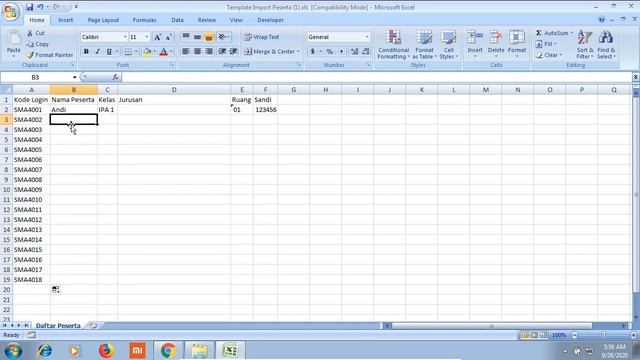Viewport: 640px width, 360px height.
Task: Decrease font size with Shrink Font
Action: click(x=169, y=37)
